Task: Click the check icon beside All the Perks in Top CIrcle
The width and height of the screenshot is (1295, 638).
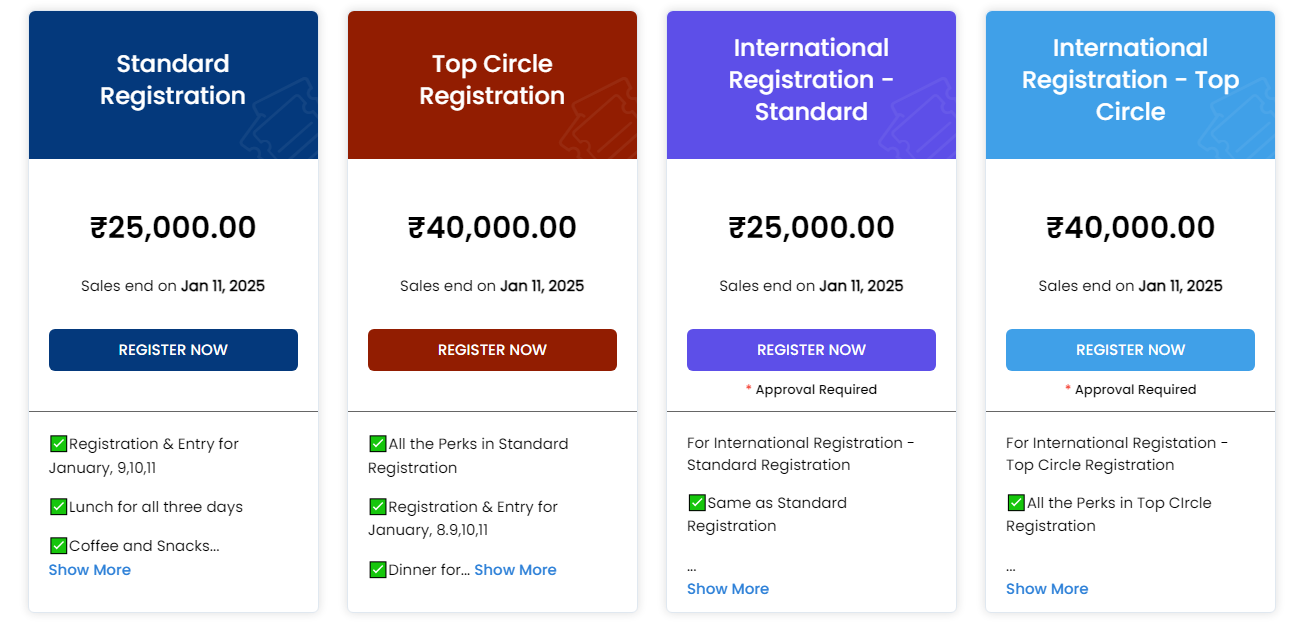Action: (1015, 502)
